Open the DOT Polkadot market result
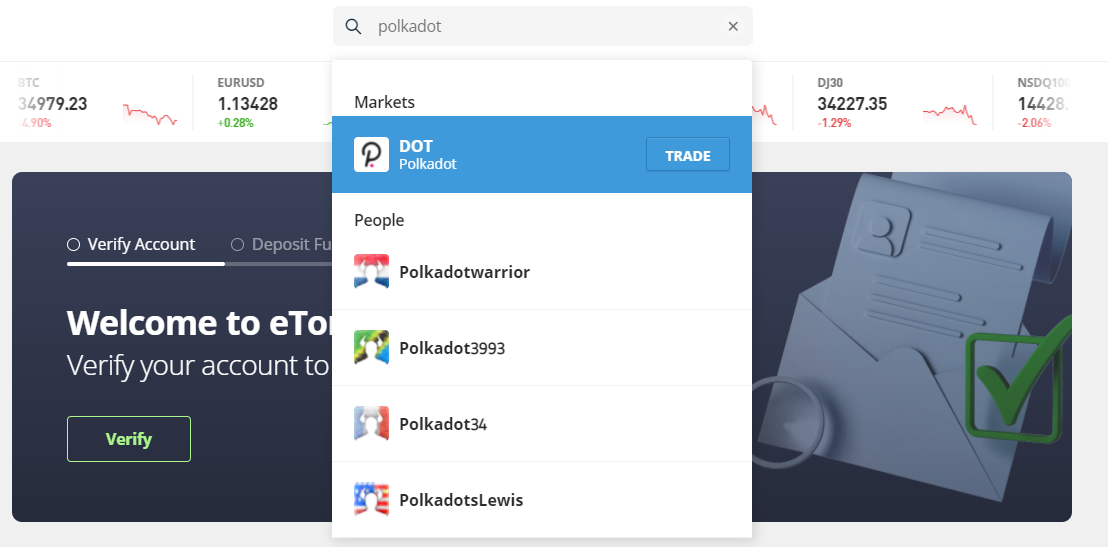 coord(542,154)
